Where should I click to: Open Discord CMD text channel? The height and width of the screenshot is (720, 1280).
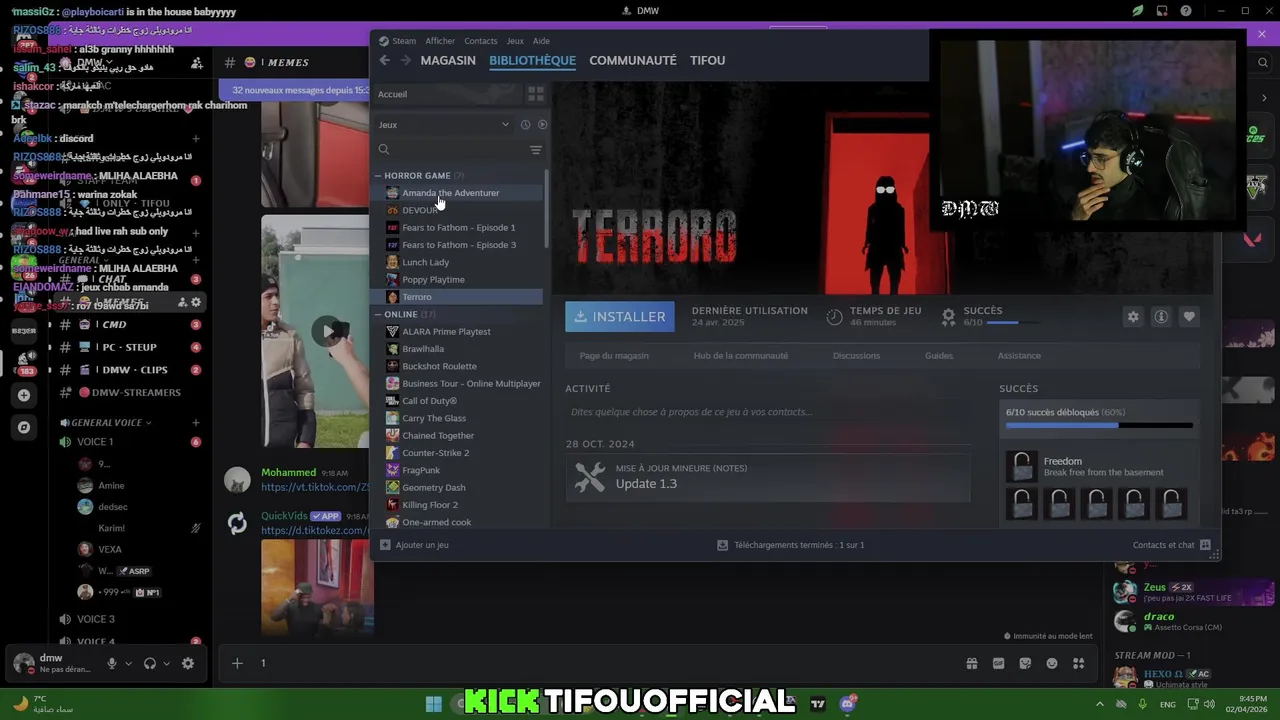click(114, 325)
